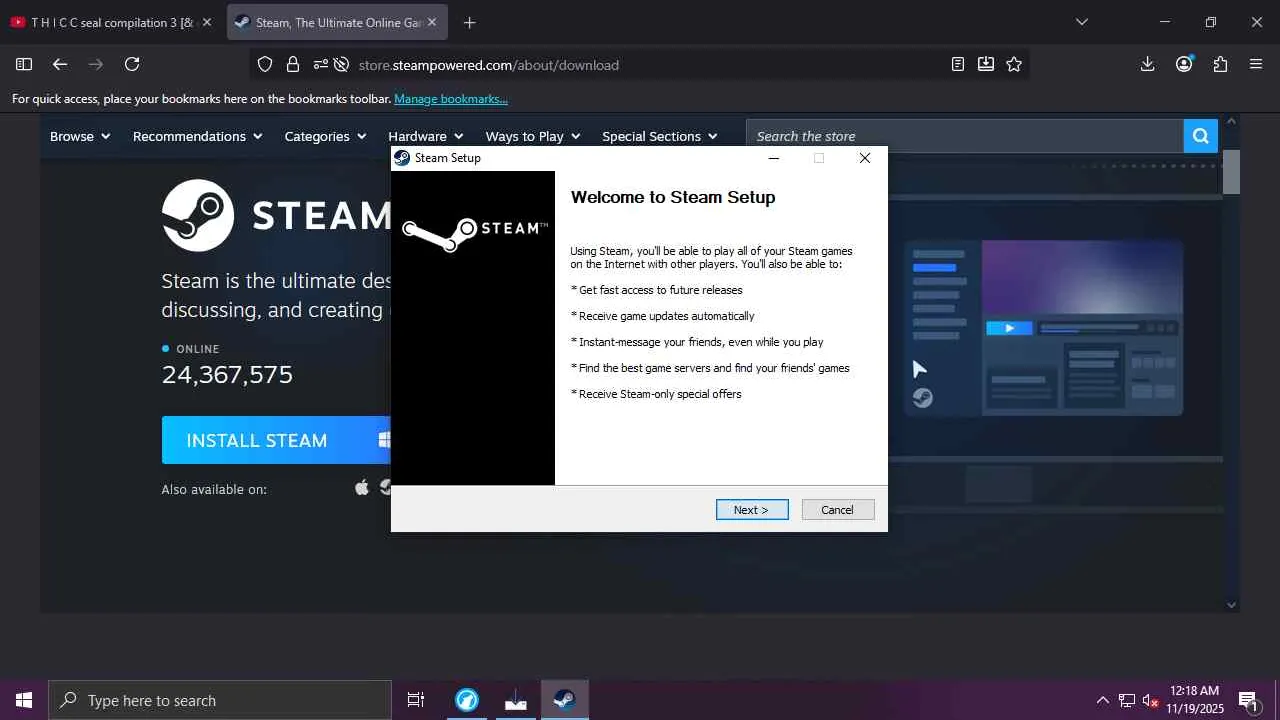Open the site permissions icon beside the padlock
Viewport: 1280px width, 720px height.
[320, 64]
